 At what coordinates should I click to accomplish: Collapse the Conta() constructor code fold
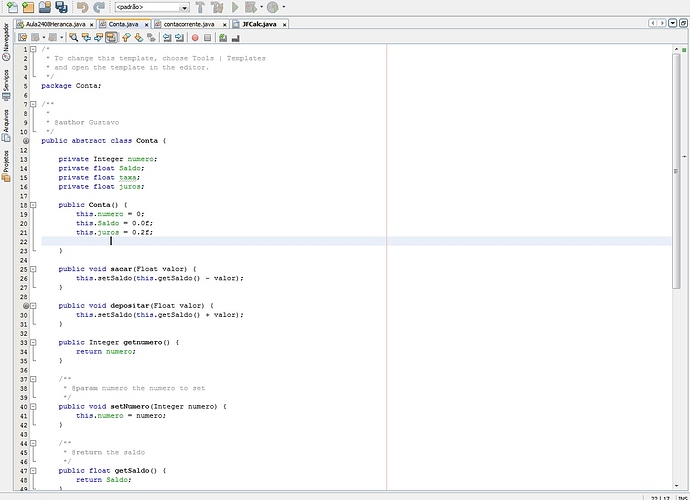[x=33, y=205]
